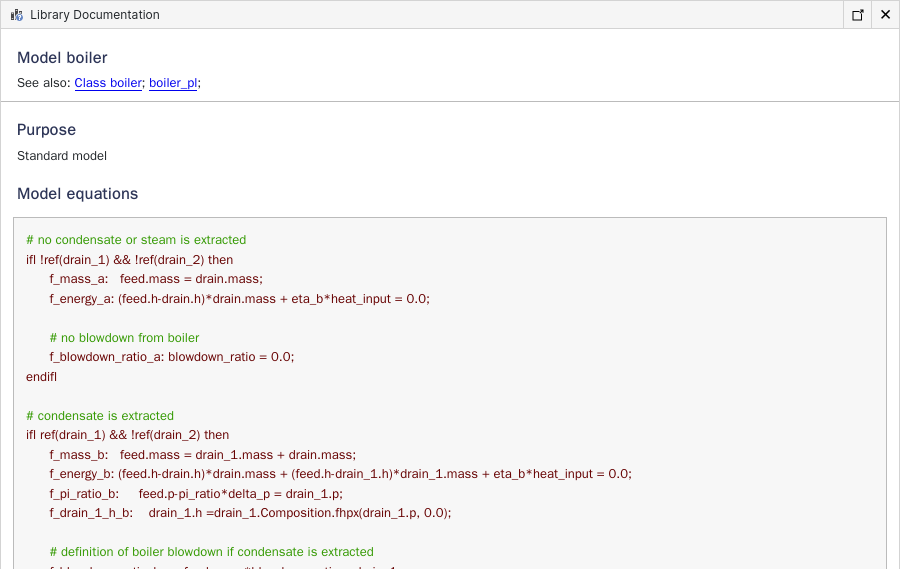The height and width of the screenshot is (569, 900).
Task: Click the f_drain_1_h_b equation line
Action: pos(250,513)
